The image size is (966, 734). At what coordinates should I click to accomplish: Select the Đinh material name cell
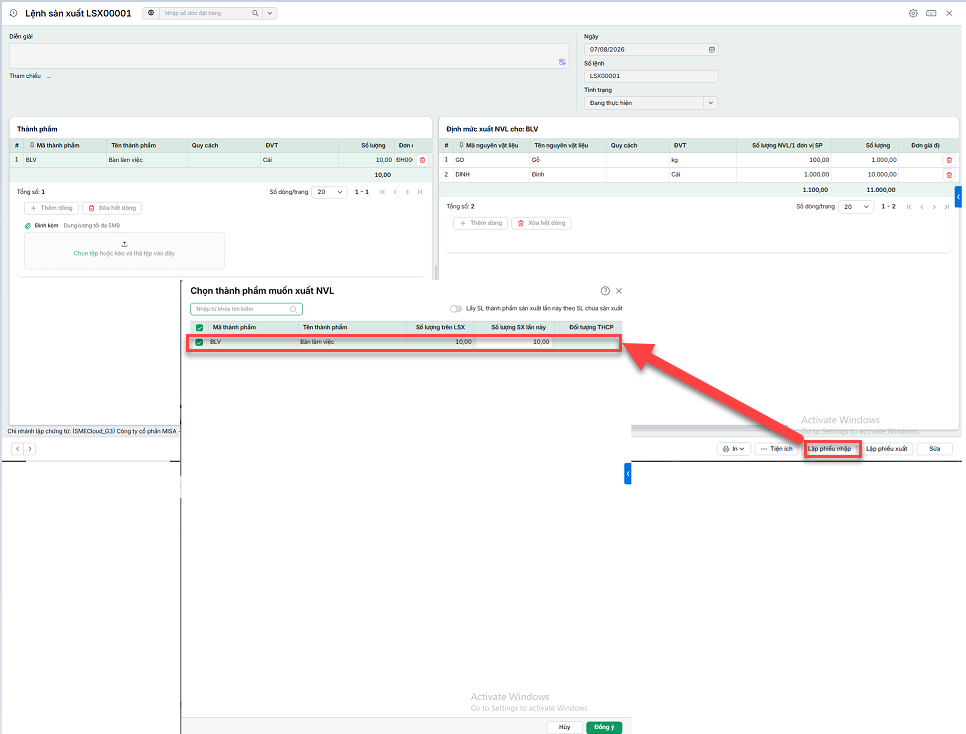tap(567, 174)
